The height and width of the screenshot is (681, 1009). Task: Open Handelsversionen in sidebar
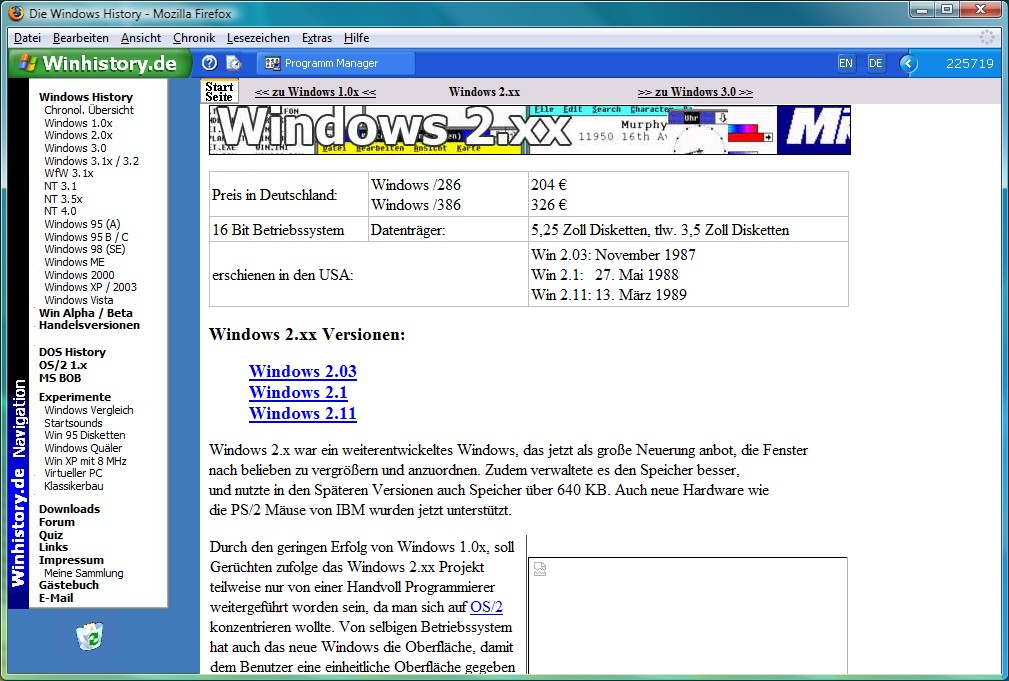[89, 325]
